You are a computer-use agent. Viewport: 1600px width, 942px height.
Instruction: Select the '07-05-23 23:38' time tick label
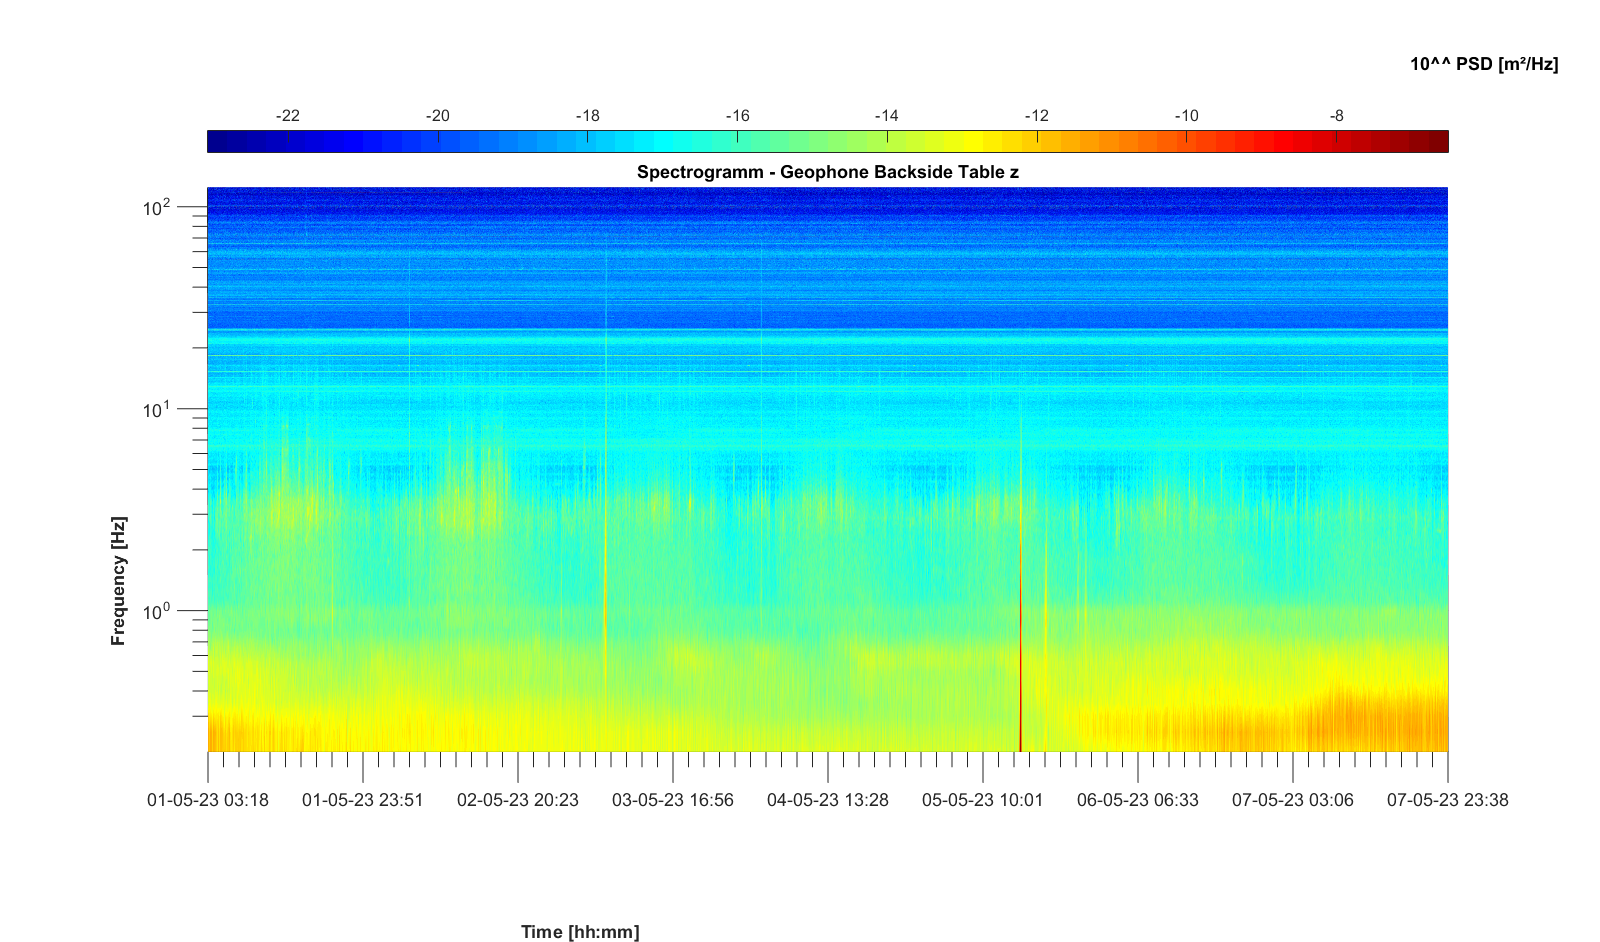pos(1447,800)
